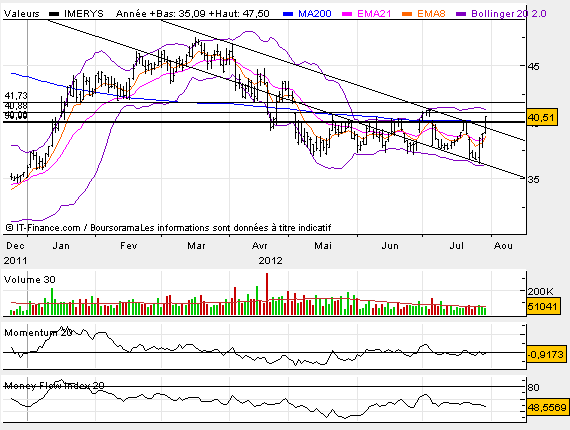Click the 2011 year label
This screenshot has width=570, height=430.
(16, 261)
